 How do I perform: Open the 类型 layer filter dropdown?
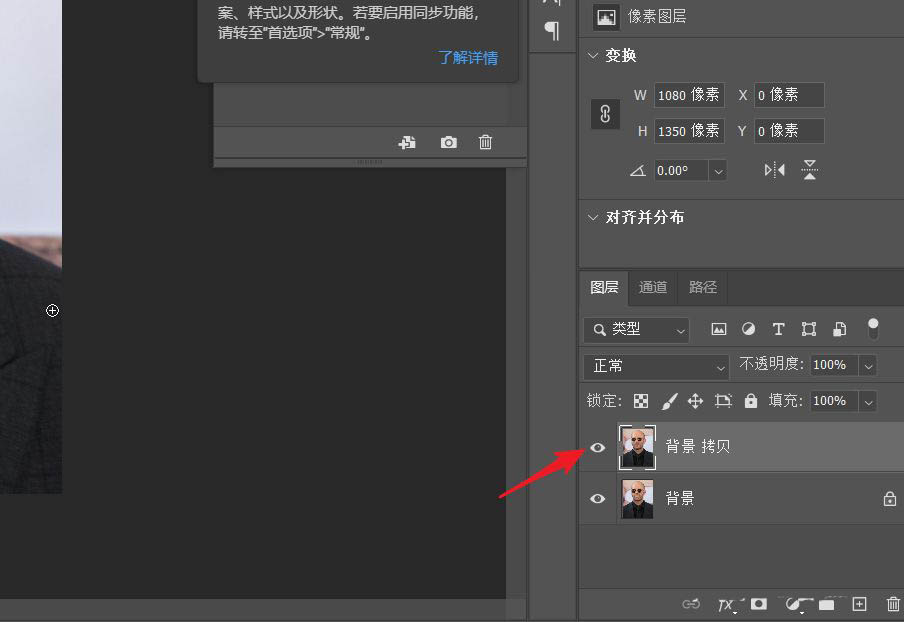(636, 330)
